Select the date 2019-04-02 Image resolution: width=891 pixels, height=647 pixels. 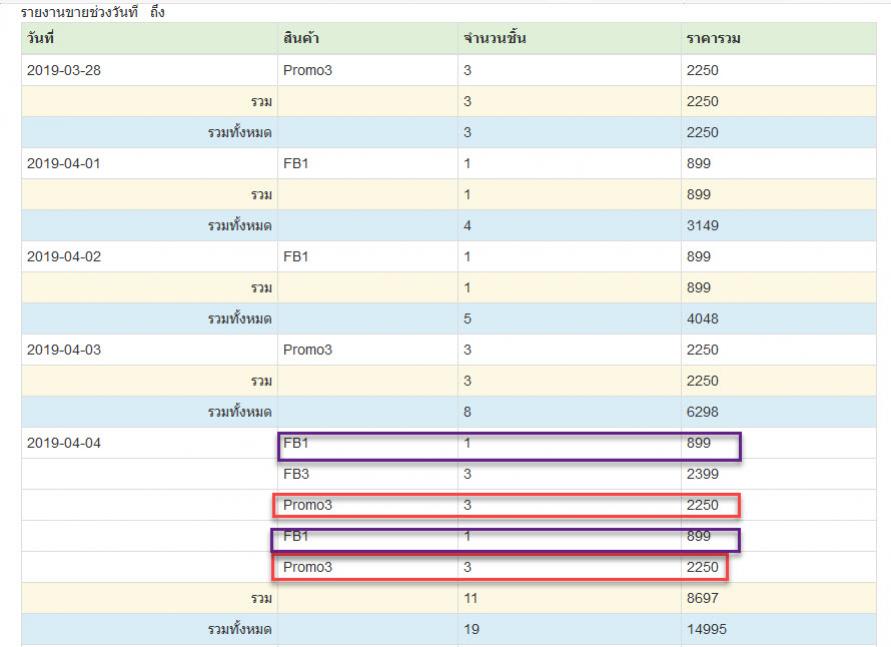click(64, 257)
